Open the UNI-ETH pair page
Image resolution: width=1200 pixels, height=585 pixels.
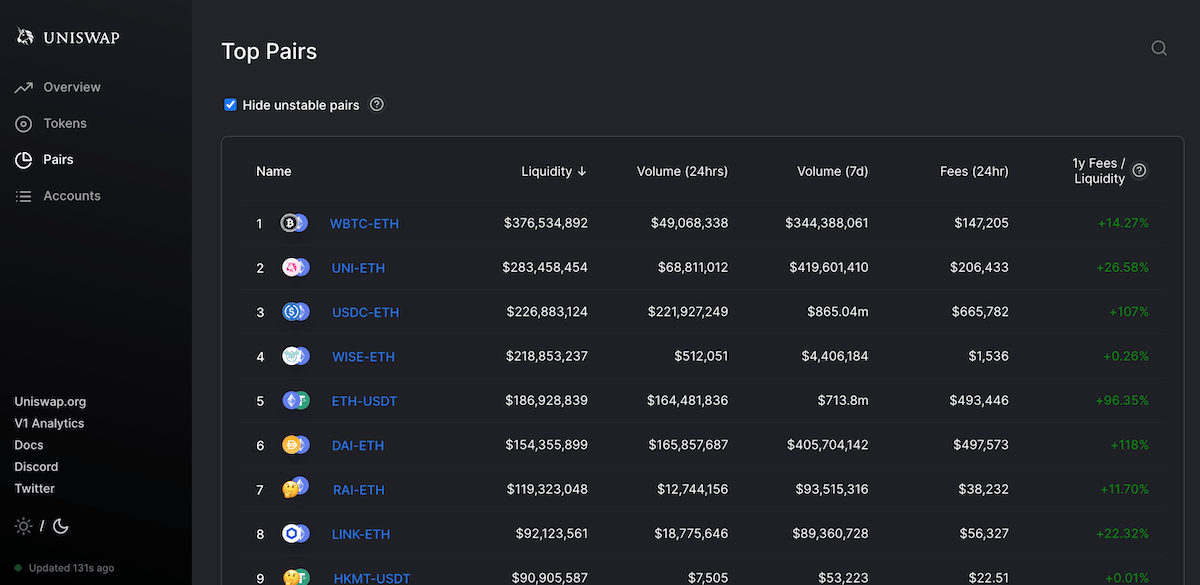358,268
